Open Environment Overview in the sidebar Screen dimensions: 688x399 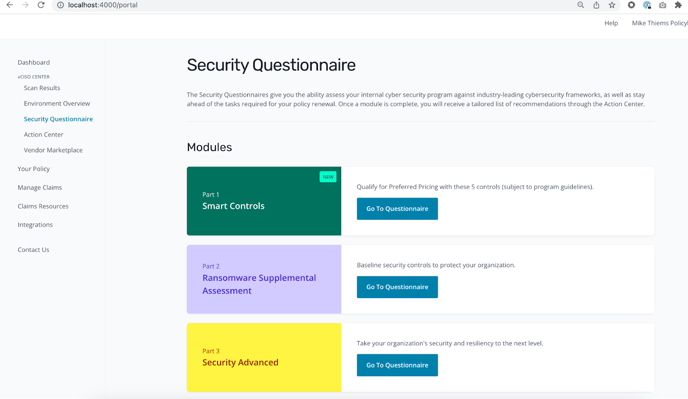(57, 104)
